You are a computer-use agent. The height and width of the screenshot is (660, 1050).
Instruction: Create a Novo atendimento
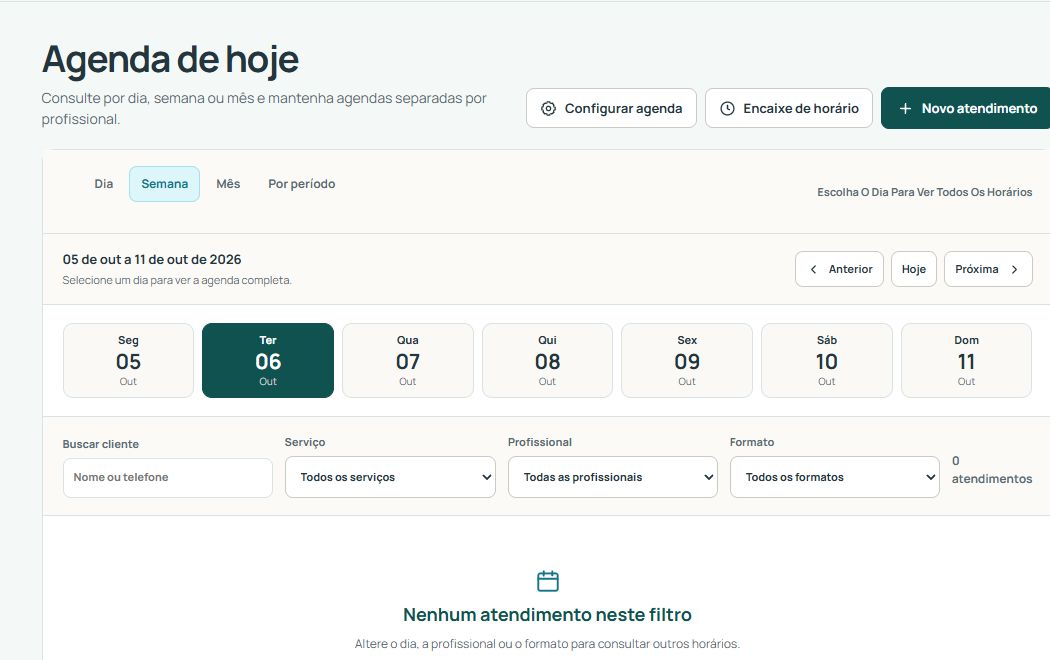967,108
